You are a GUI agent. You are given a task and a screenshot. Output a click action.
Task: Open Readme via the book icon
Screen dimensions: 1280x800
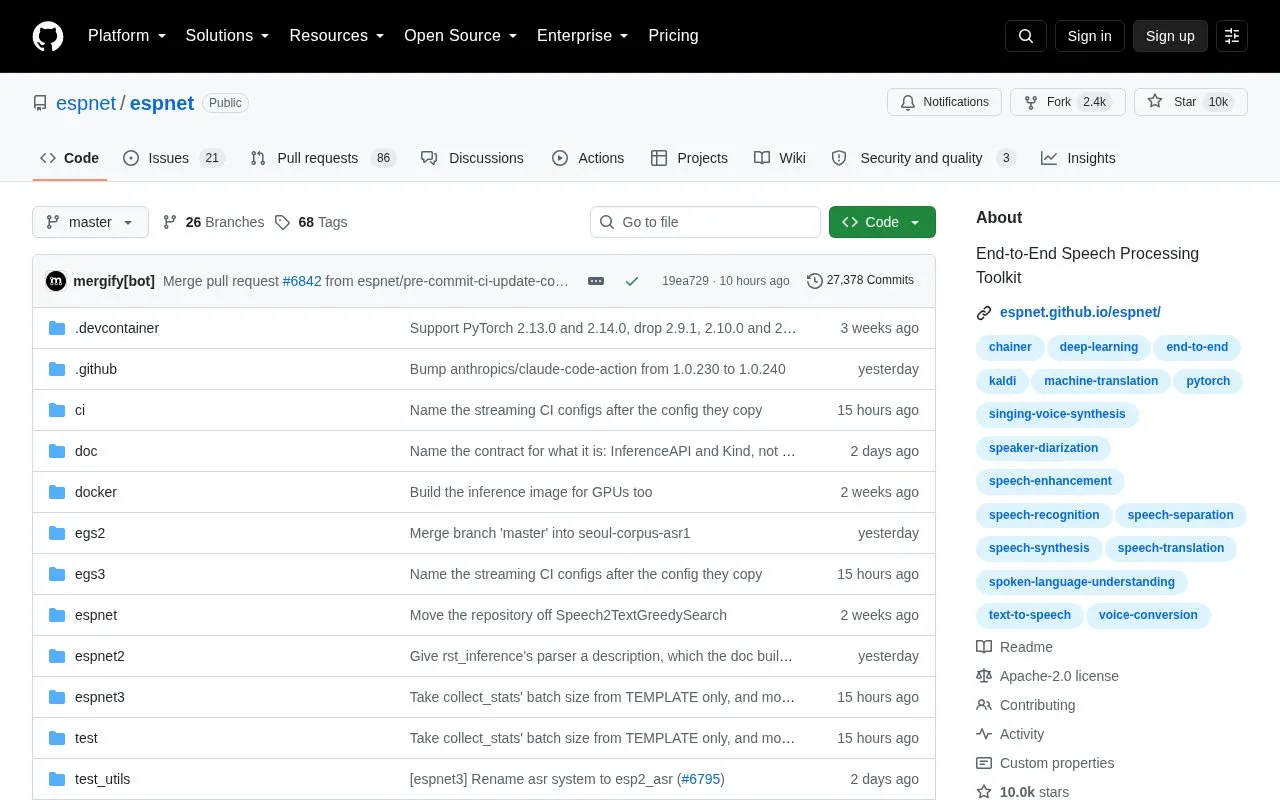click(984, 647)
